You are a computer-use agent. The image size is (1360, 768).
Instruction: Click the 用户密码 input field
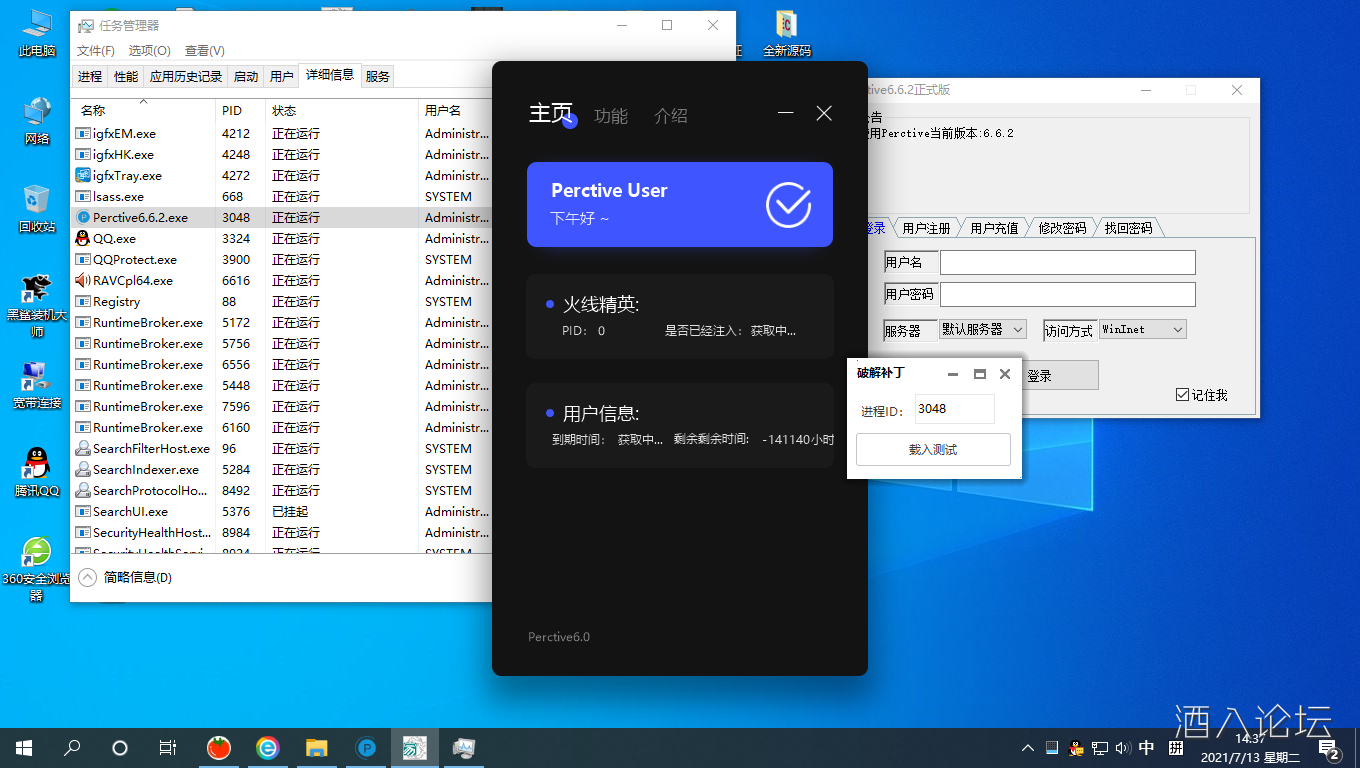click(1068, 294)
